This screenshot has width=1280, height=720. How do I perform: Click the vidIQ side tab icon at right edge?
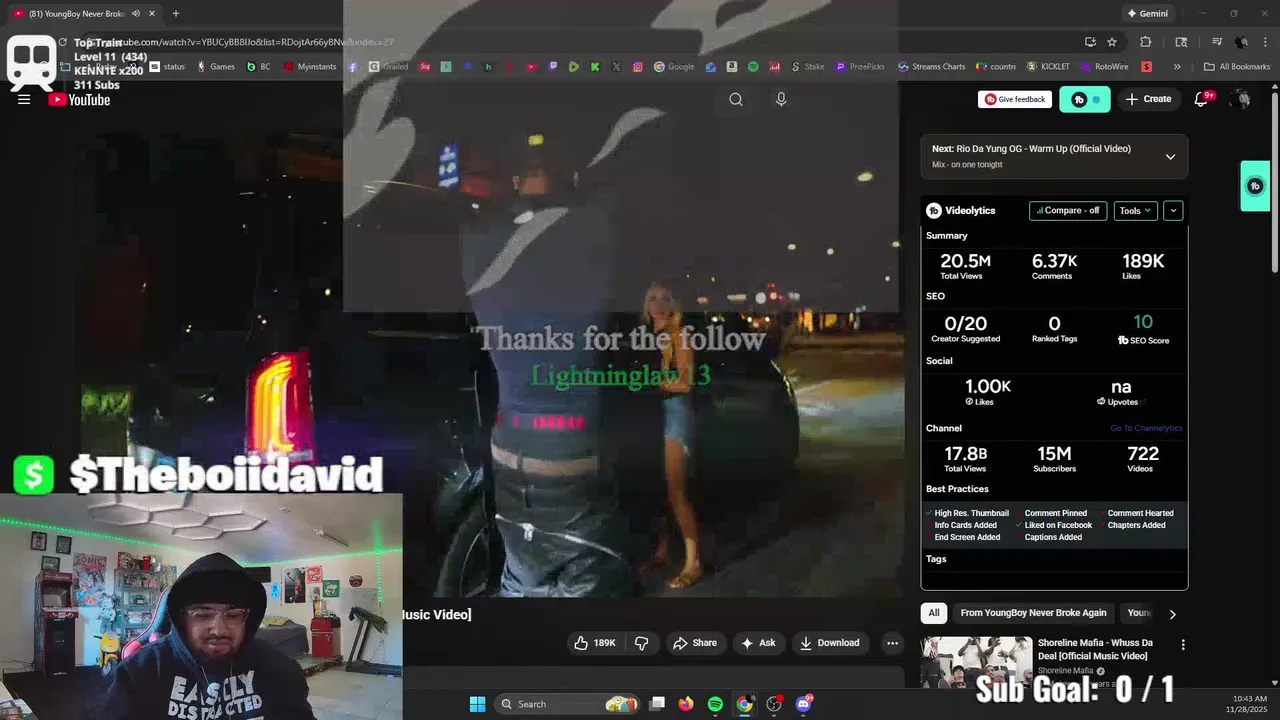pyautogui.click(x=1255, y=186)
